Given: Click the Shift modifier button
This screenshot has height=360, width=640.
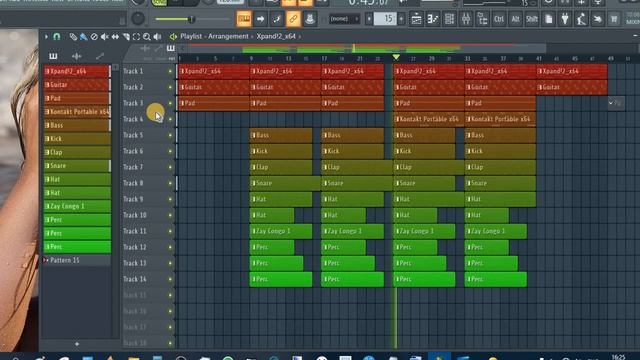Looking at the screenshot, I should point(531,19).
